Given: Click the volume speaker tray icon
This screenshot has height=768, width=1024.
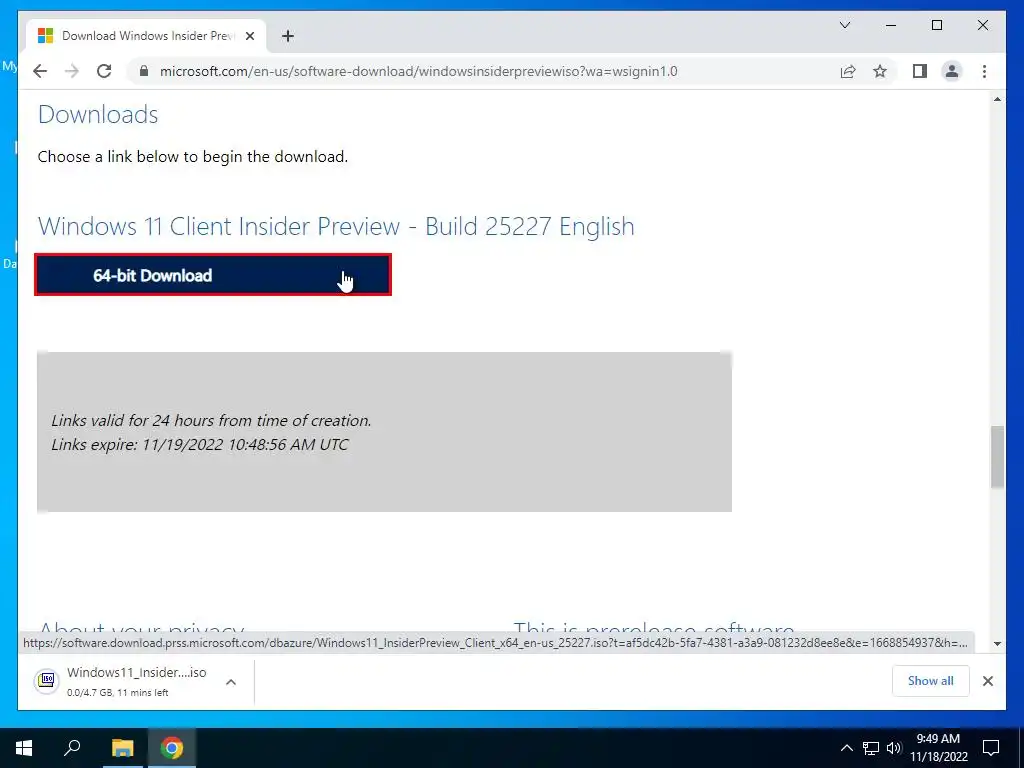Looking at the screenshot, I should click(x=894, y=748).
